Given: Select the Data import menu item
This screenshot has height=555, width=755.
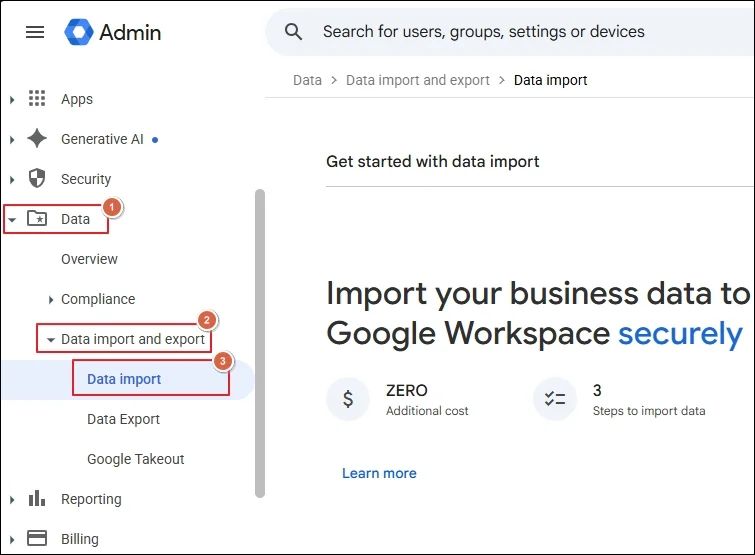Looking at the screenshot, I should coord(124,379).
